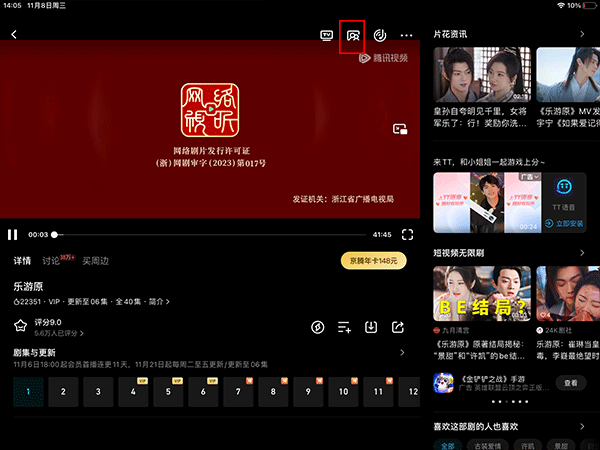Pause the video playback
Image resolution: width=600 pixels, height=450 pixels.
[x=13, y=235]
